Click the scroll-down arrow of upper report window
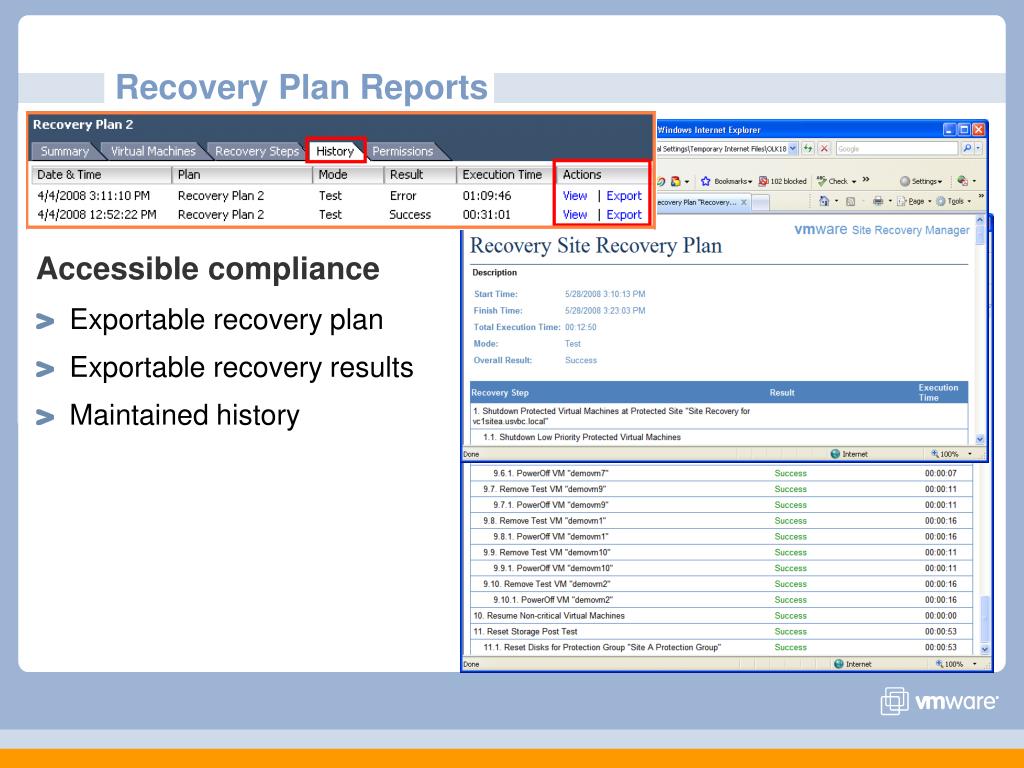The image size is (1024, 768). [x=980, y=440]
